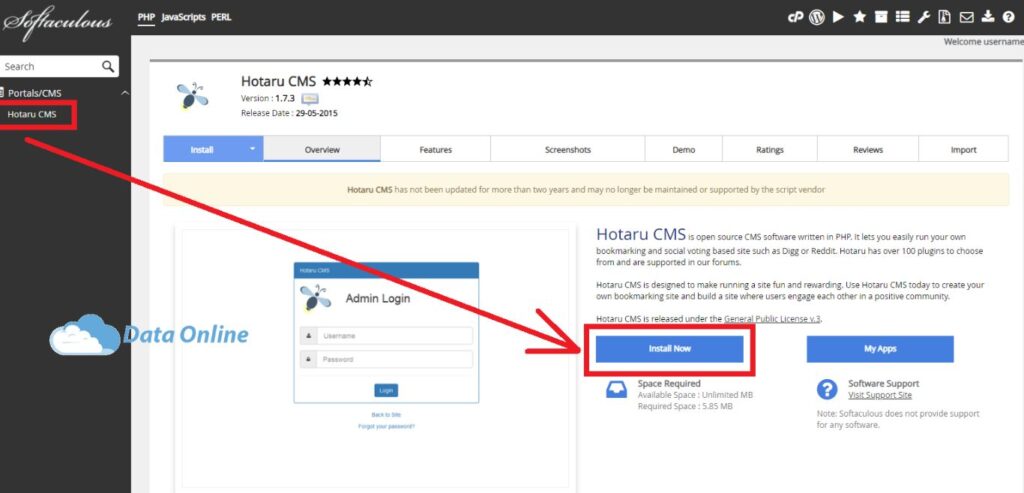Click the search magnifier icon
This screenshot has height=493, width=1024.
point(108,66)
